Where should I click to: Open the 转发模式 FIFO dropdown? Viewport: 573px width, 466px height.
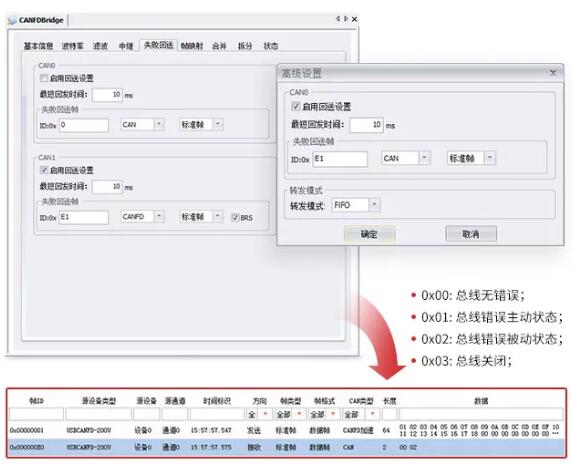coord(374,205)
